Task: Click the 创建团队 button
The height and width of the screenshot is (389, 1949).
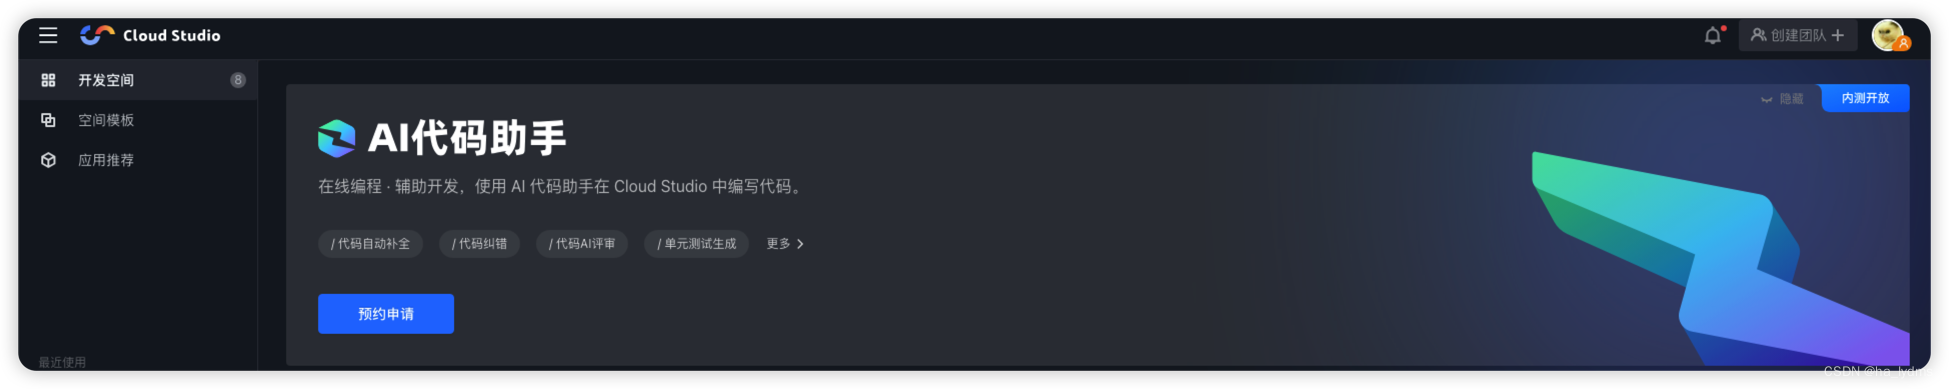Action: [1797, 35]
